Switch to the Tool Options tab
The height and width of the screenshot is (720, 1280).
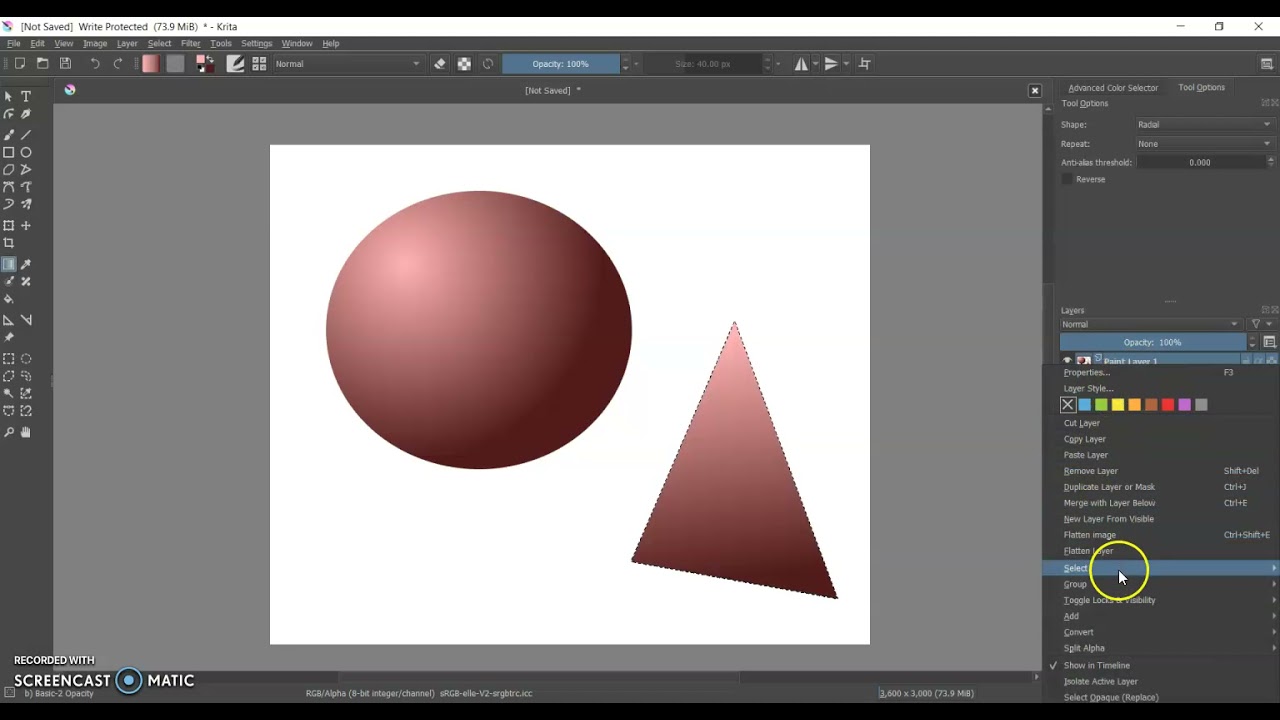1201,88
